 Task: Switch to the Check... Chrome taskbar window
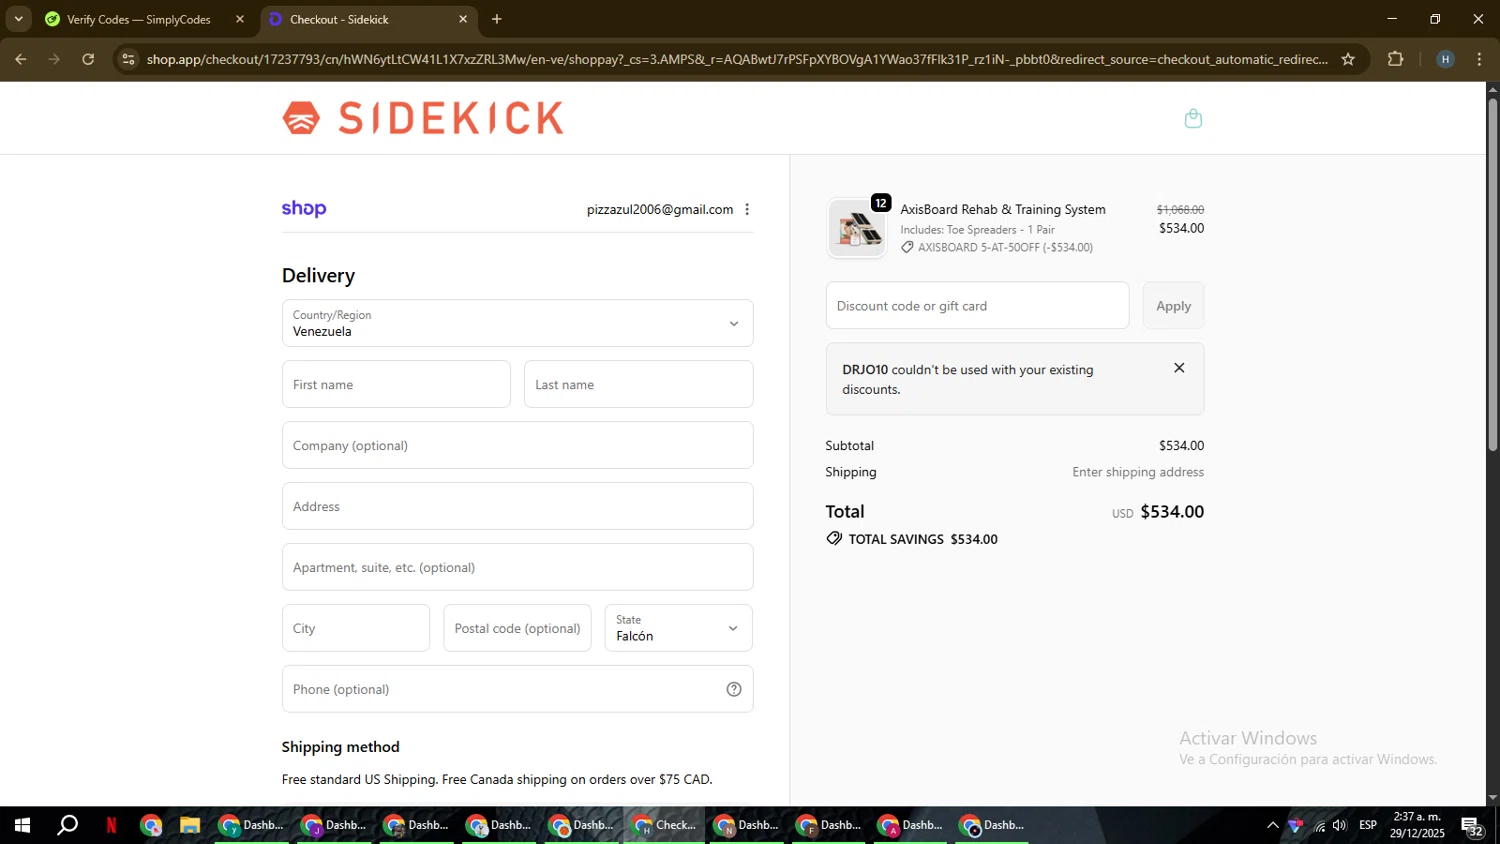(665, 825)
